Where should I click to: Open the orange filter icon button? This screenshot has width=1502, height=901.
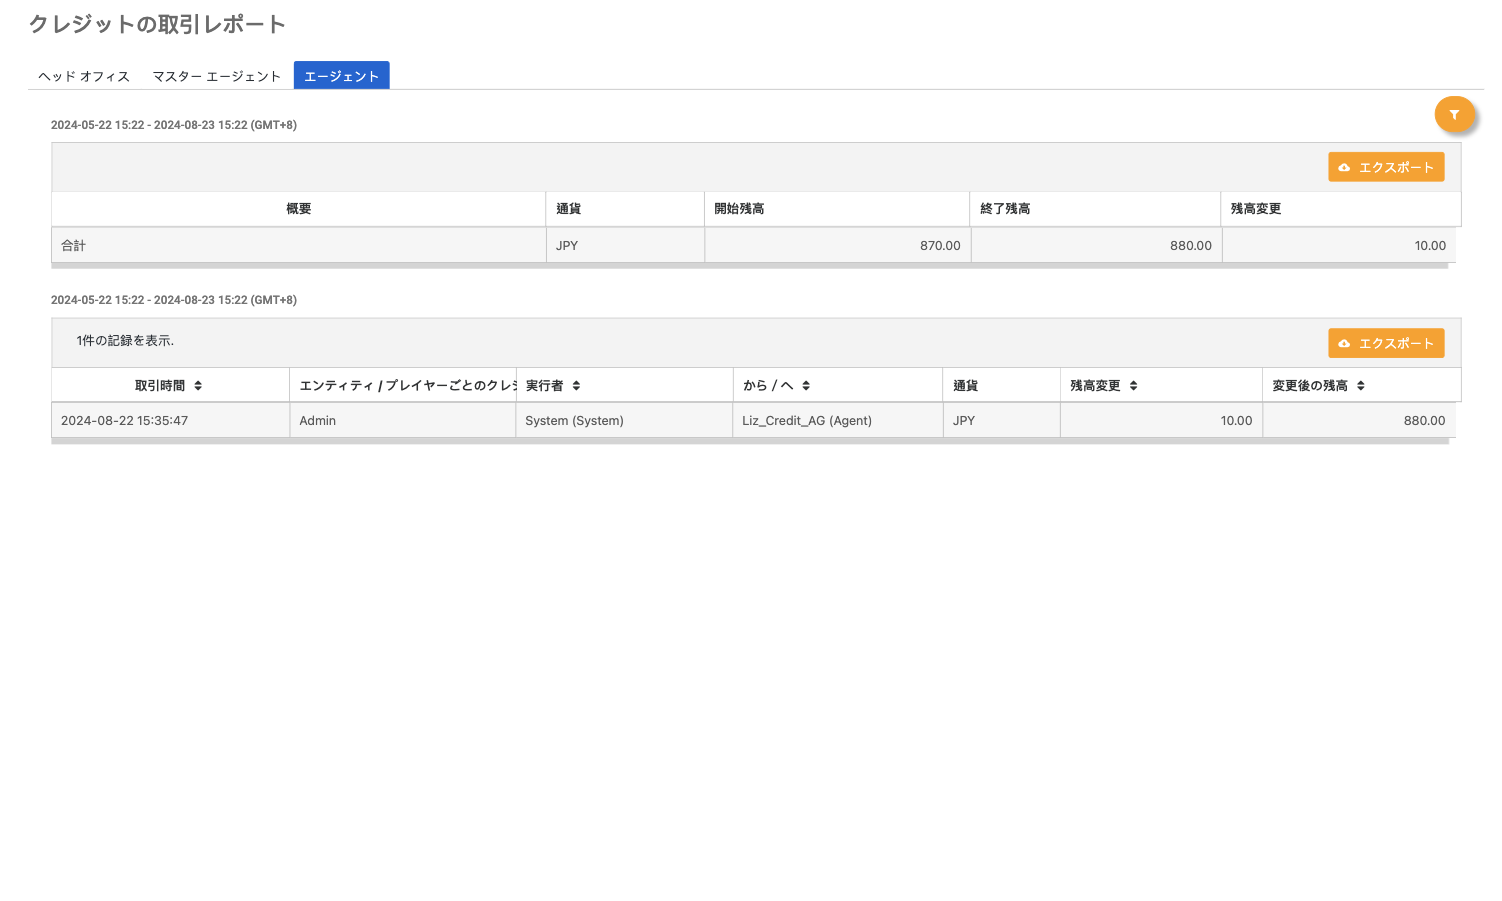[1454, 115]
